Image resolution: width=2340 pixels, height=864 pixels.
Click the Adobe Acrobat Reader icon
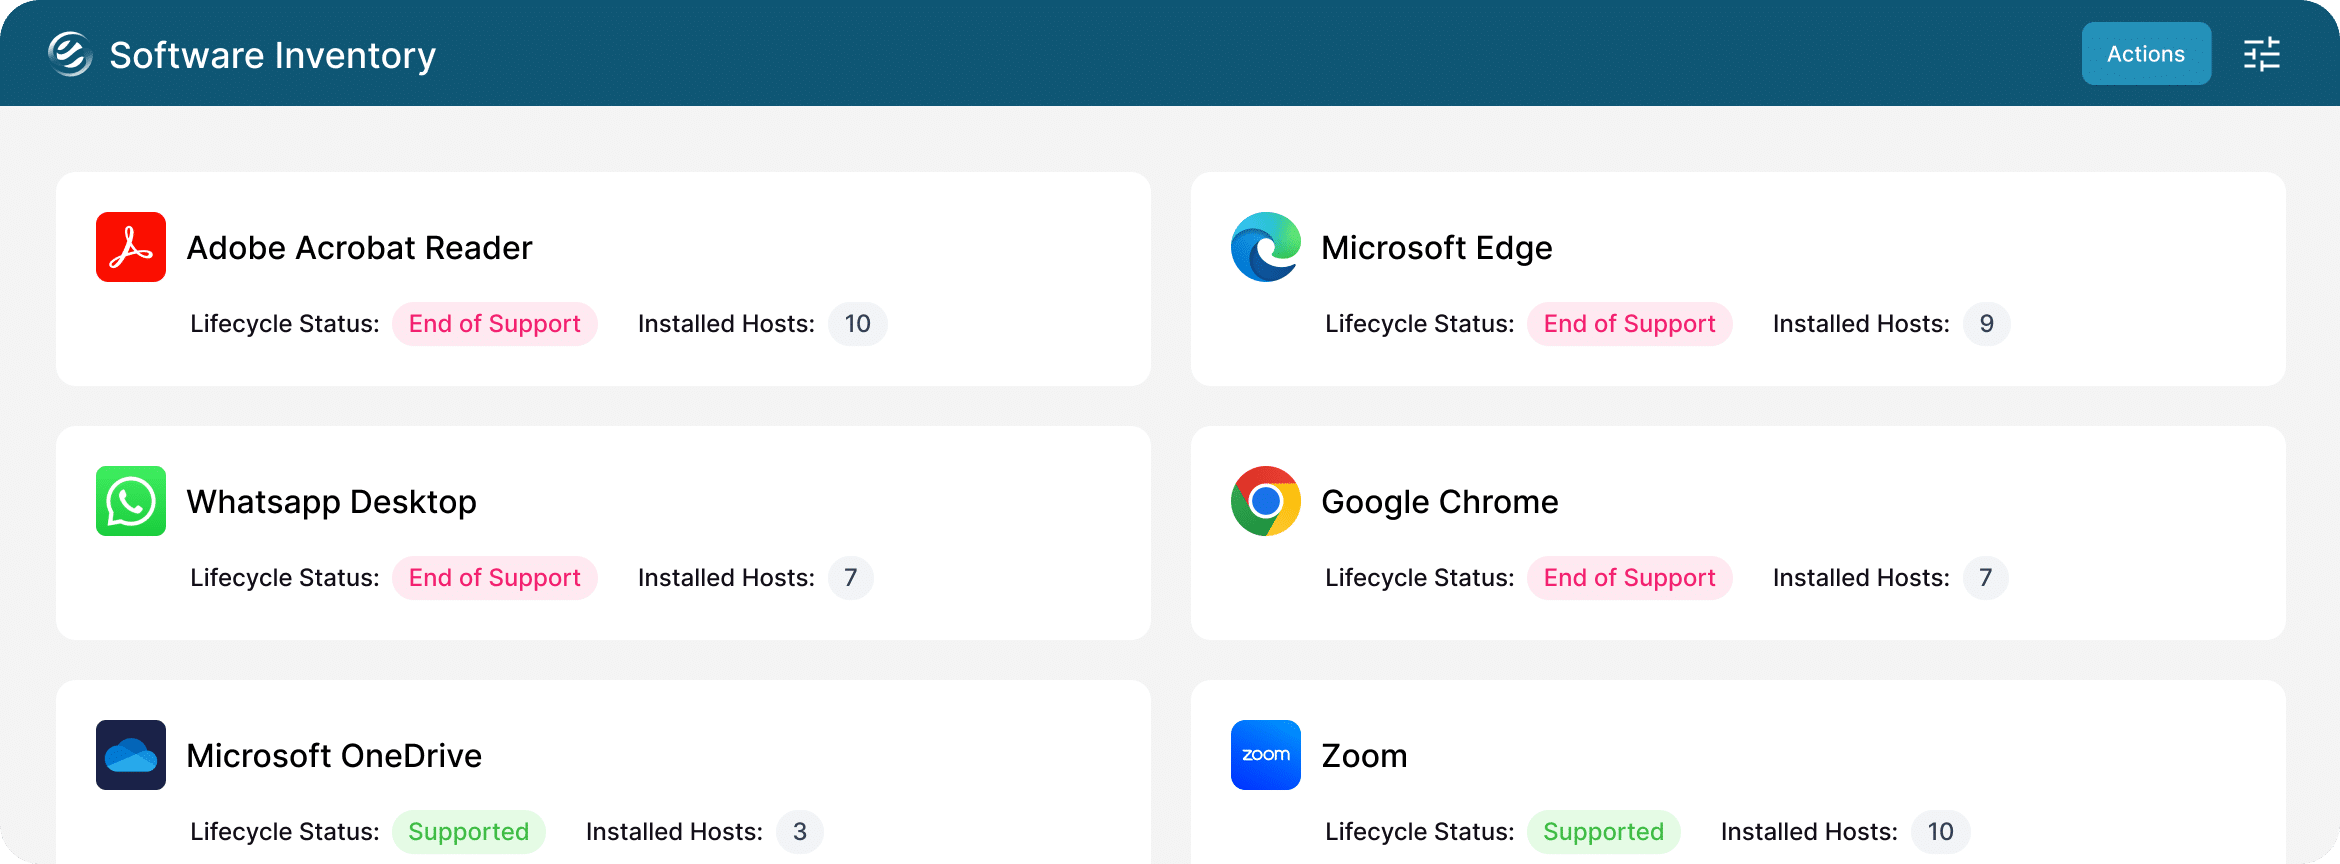(131, 247)
